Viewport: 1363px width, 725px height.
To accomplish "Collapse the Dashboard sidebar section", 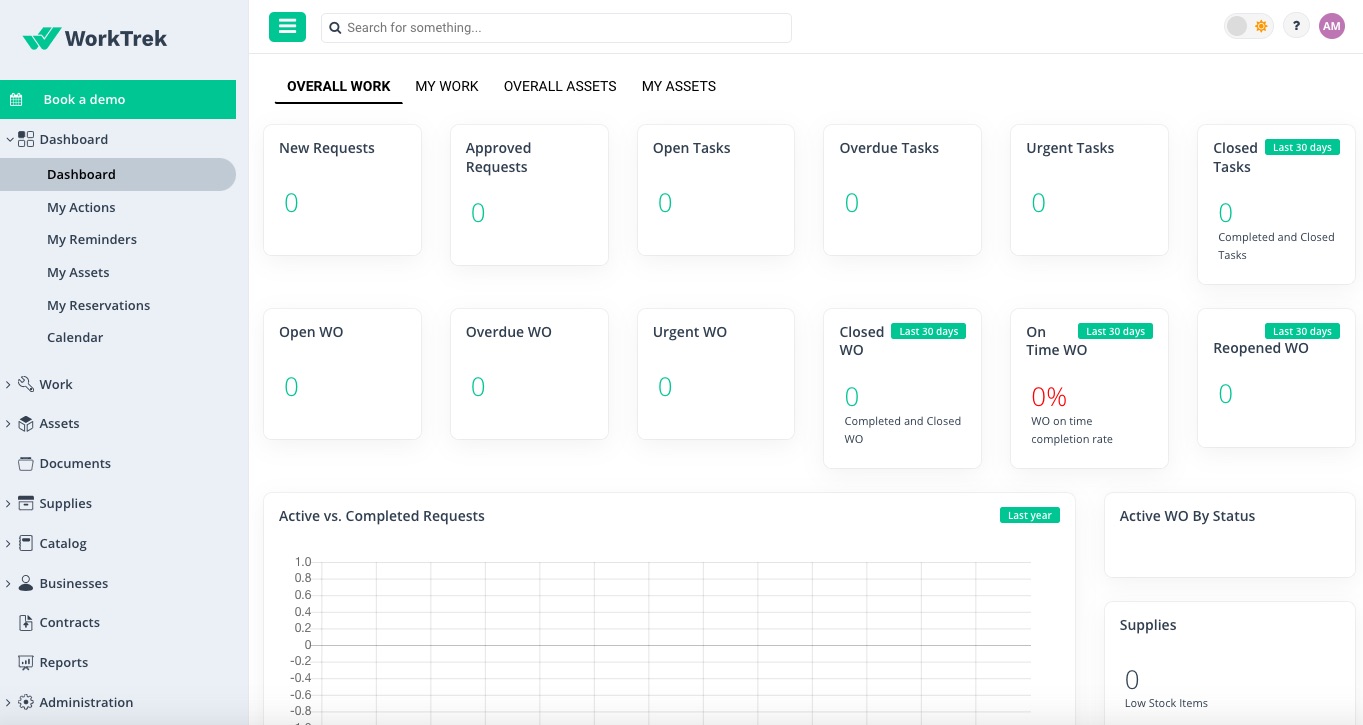I will pos(10,140).
